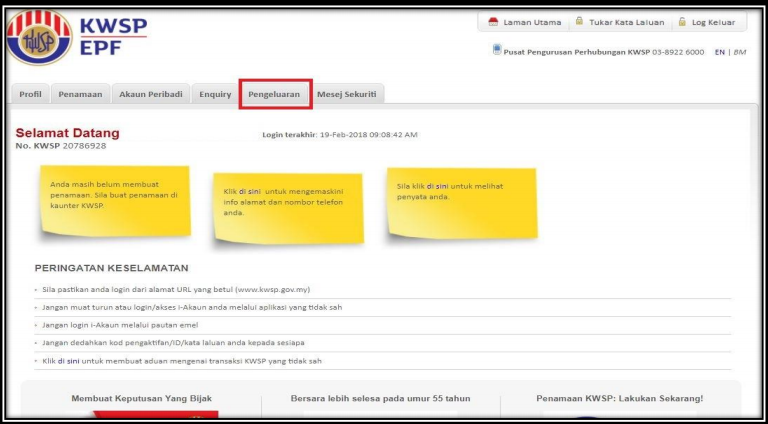Click the phone icon beside Pusat Pengurusan
The height and width of the screenshot is (424, 768).
click(497, 49)
